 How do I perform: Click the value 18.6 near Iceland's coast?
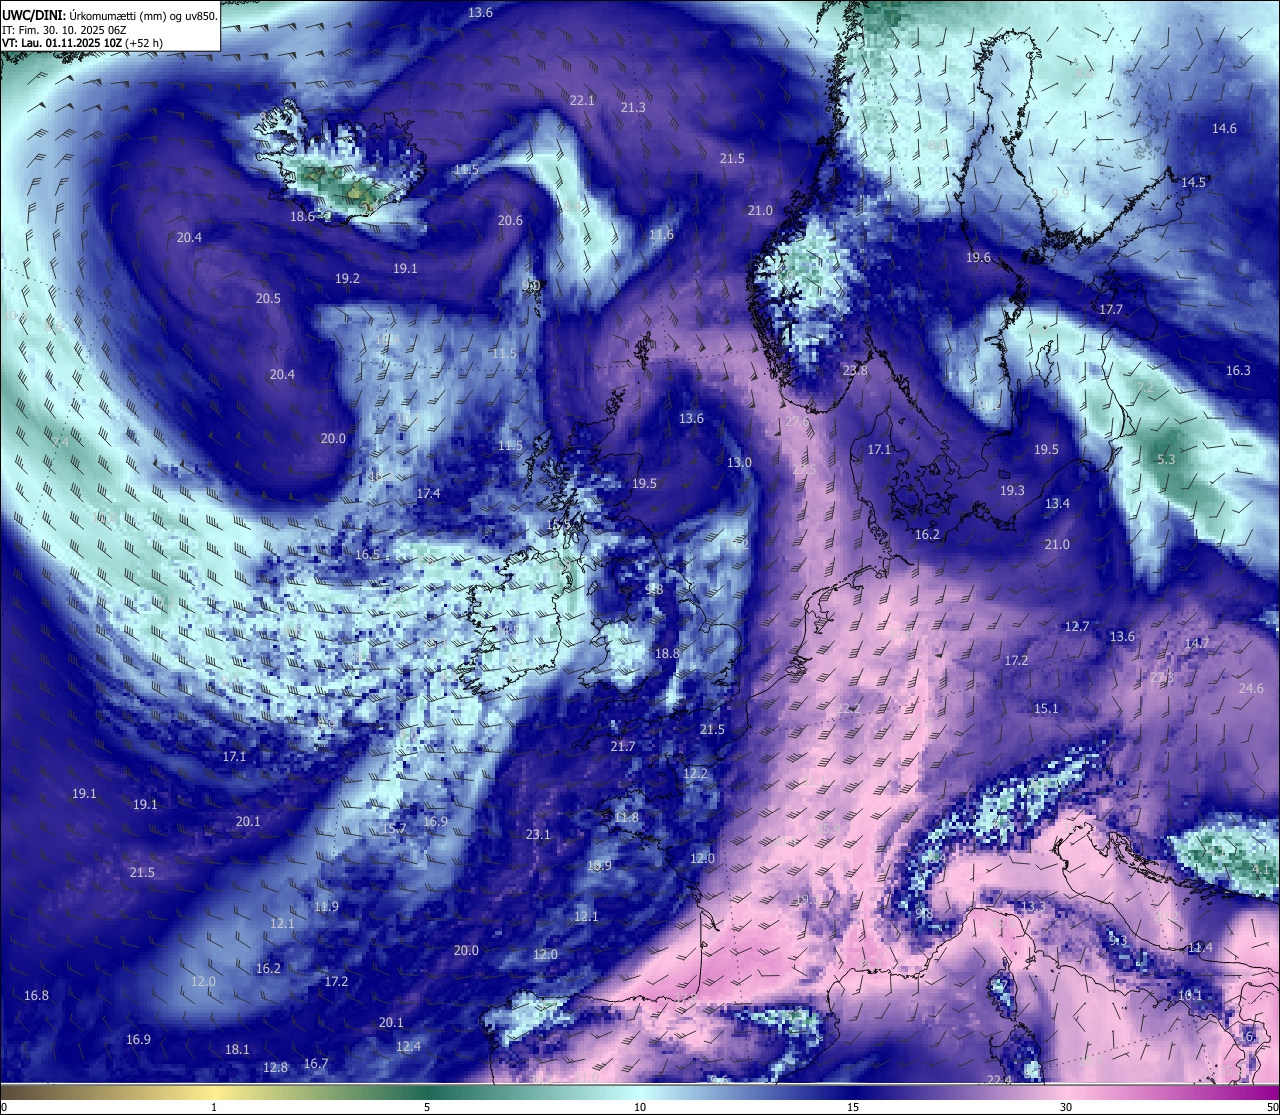coord(303,216)
